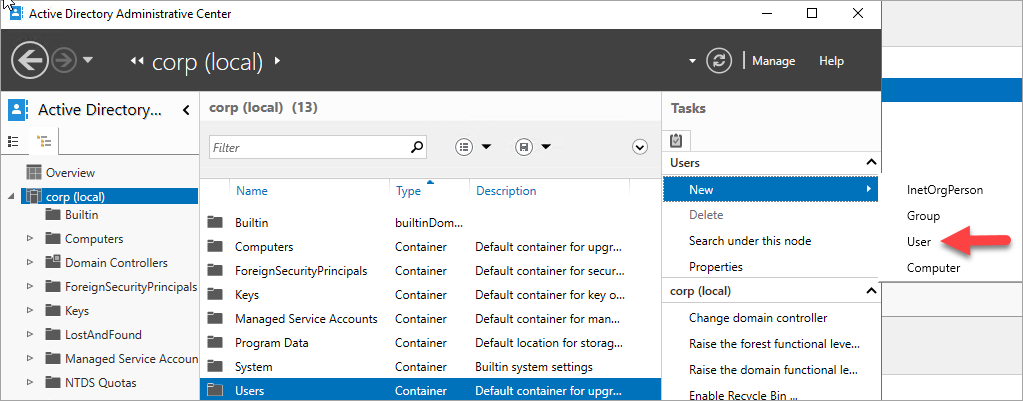This screenshot has width=1023, height=401.
Task: Click the search magnifier in Filter box
Action: [417, 147]
